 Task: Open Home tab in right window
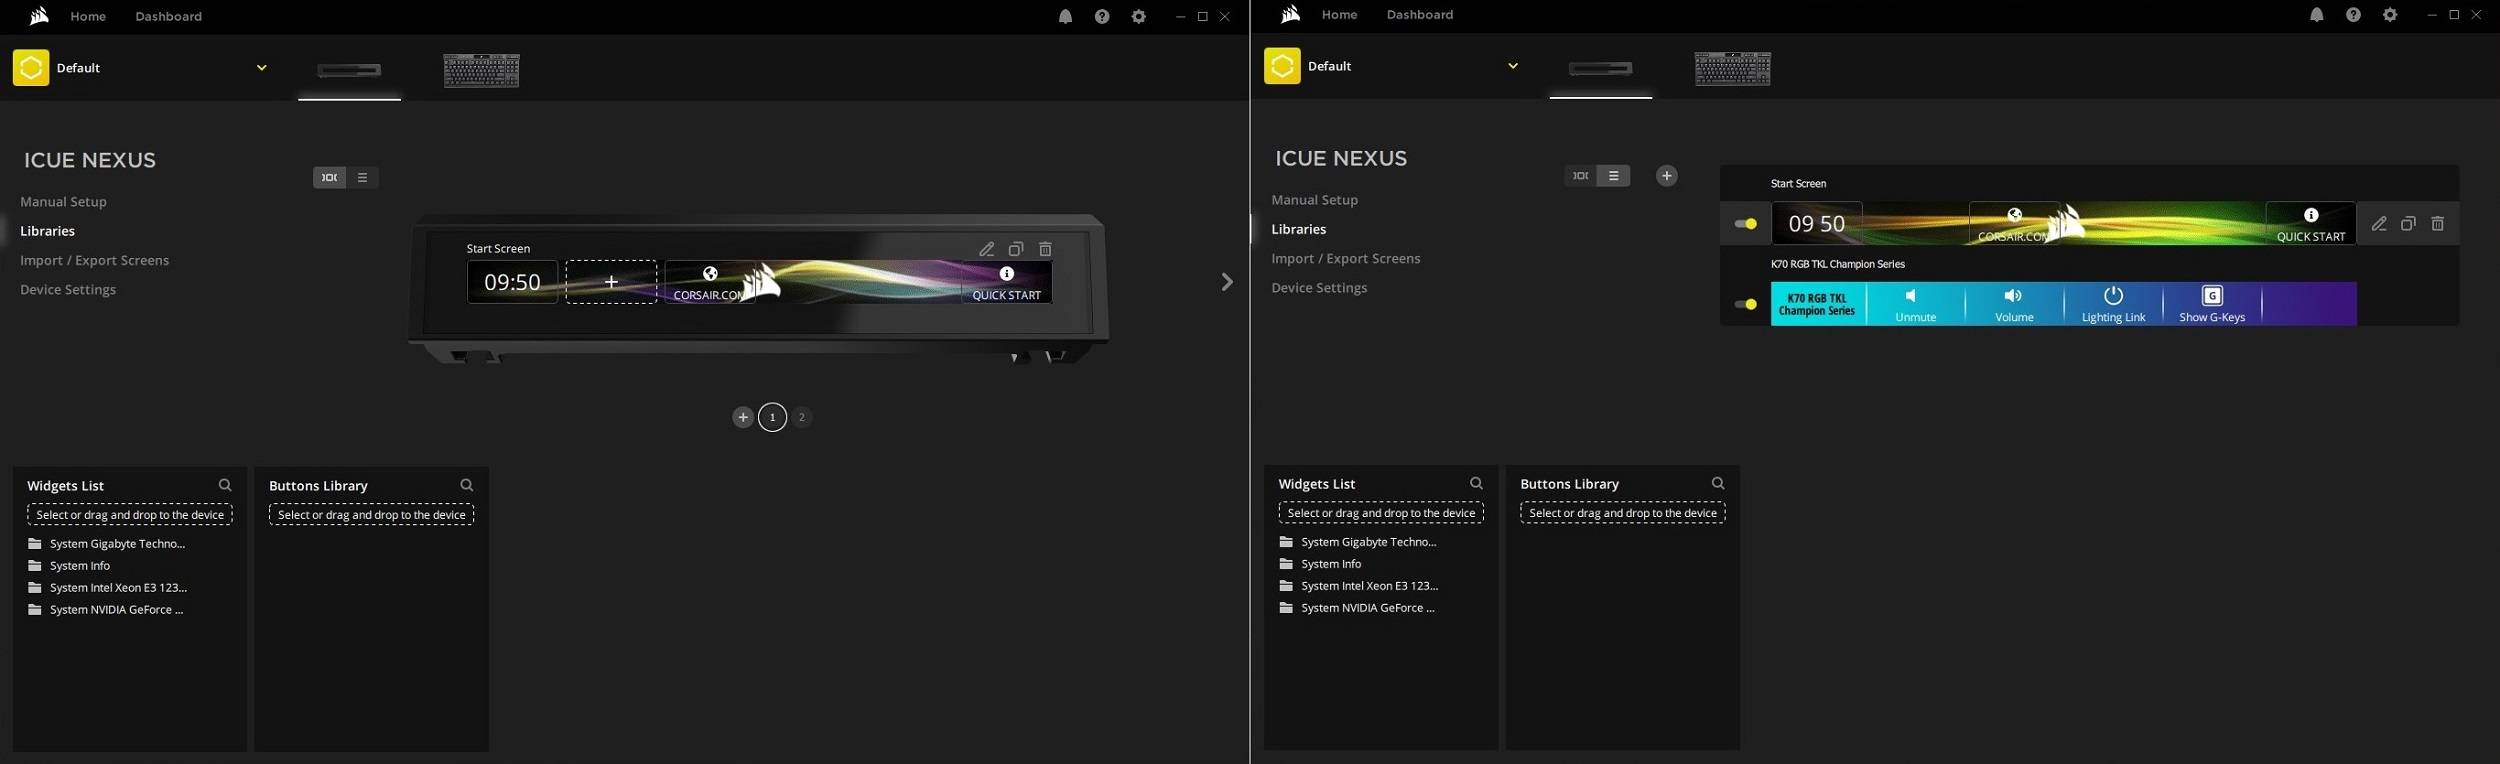pyautogui.click(x=1339, y=15)
